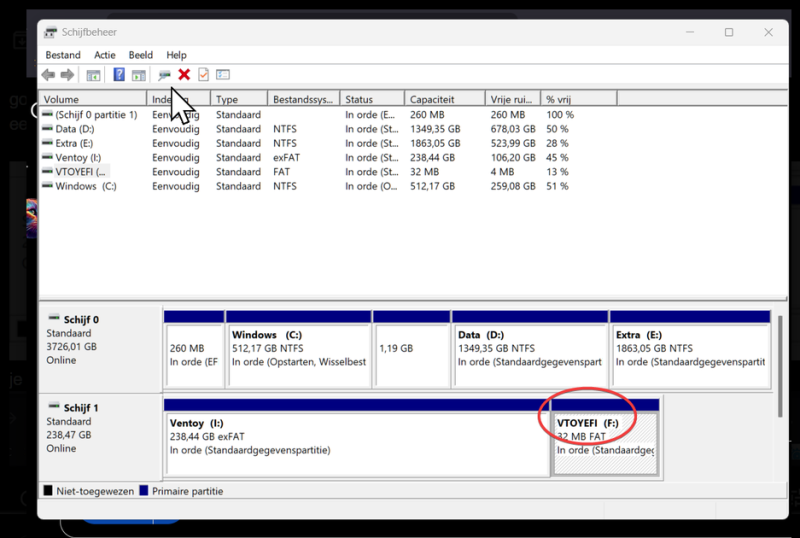Select the Extra (E:) partition block
Image resolution: width=800 pixels, height=538 pixels.
point(690,350)
